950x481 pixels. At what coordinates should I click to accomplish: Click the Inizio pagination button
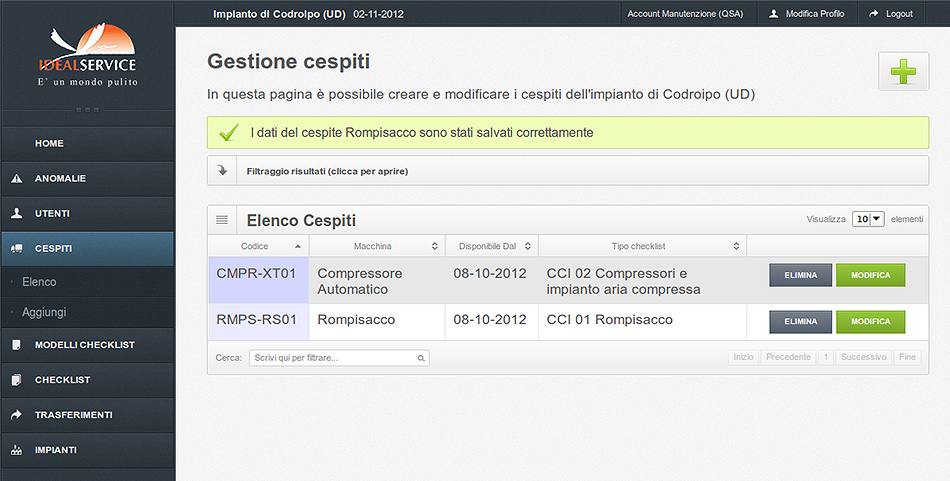pos(743,357)
